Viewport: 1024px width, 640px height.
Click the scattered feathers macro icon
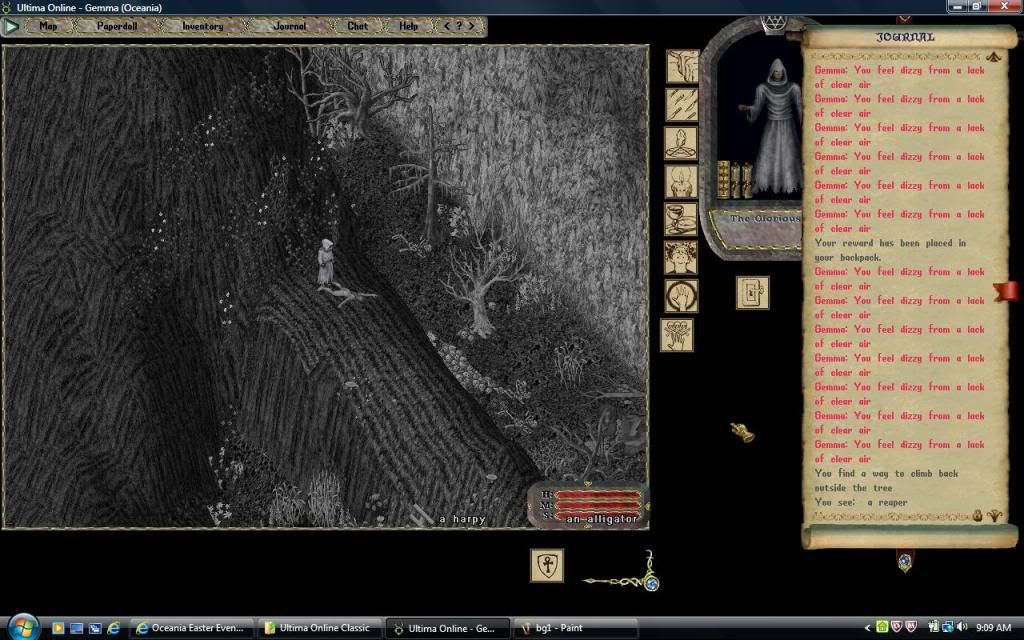[x=682, y=104]
